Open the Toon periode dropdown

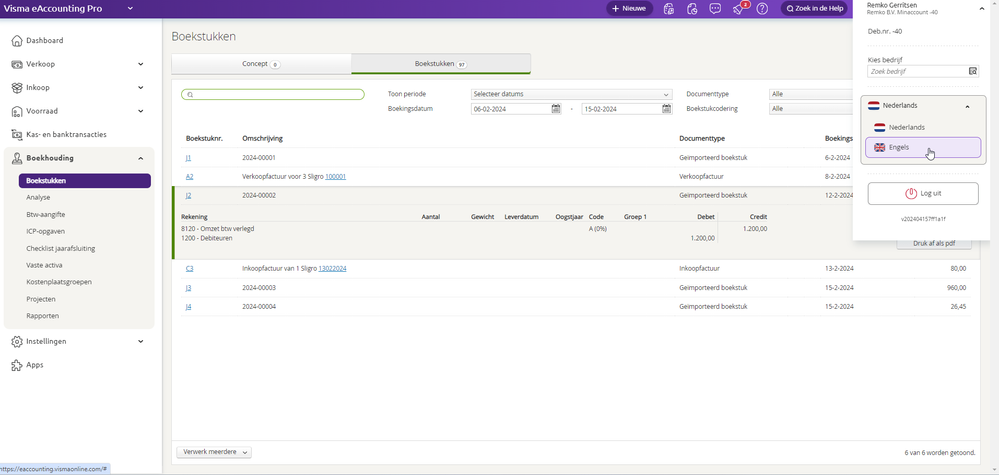(x=571, y=94)
